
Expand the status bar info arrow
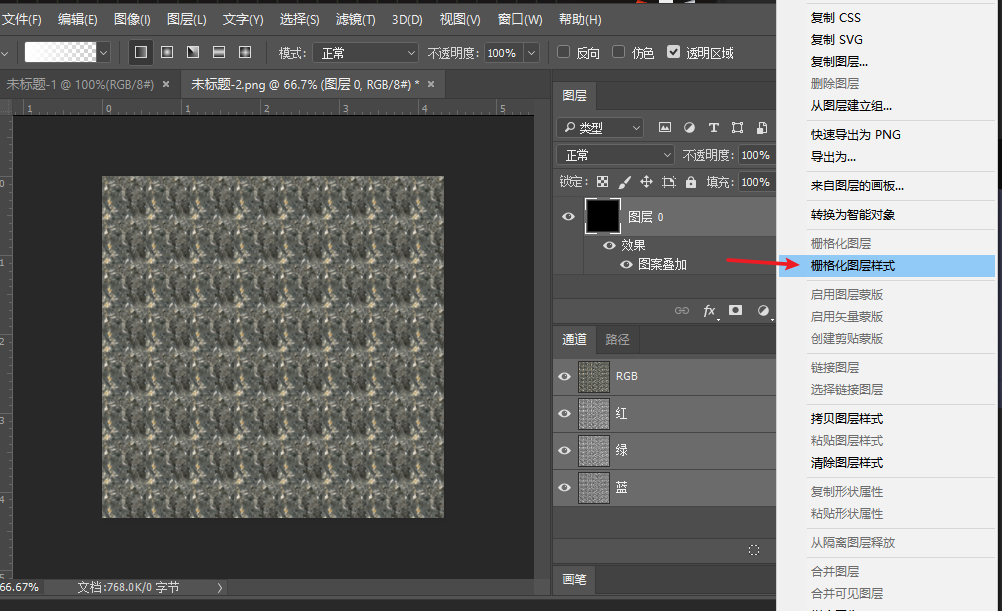220,587
